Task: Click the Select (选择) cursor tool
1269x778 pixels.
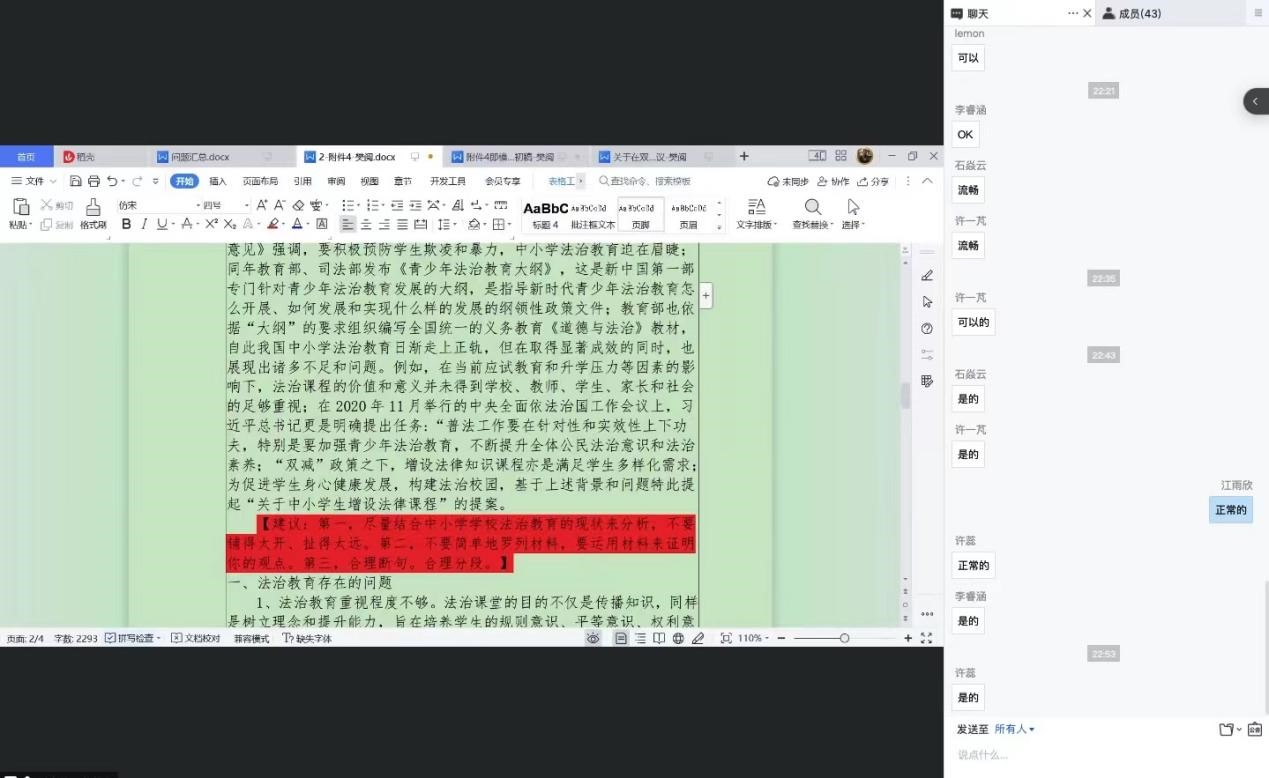Action: click(x=853, y=213)
